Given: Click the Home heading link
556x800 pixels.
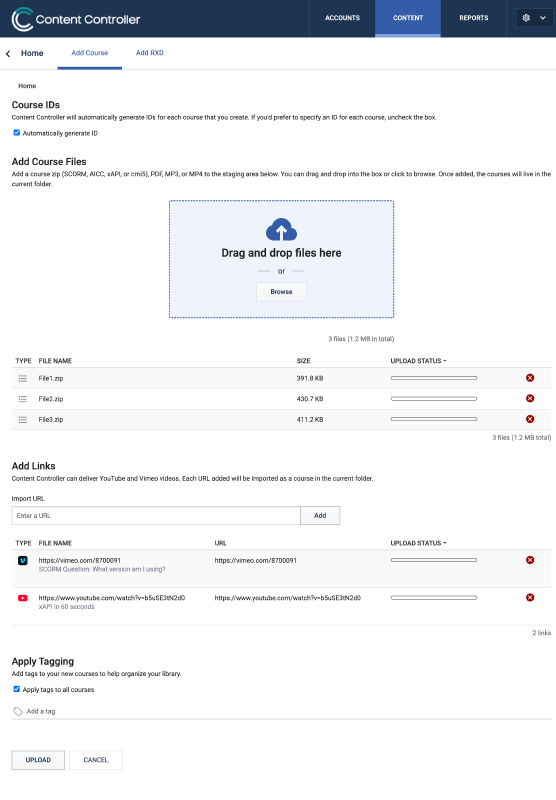Looking at the screenshot, I should coord(32,53).
